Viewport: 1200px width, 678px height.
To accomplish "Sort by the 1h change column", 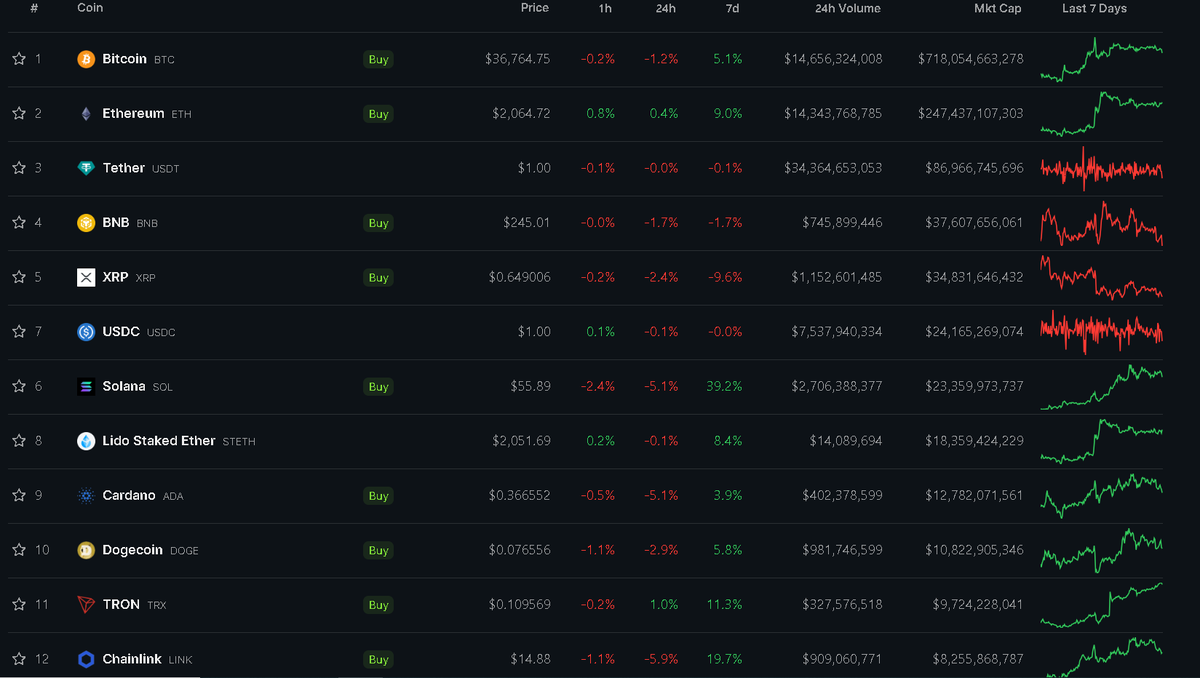I will pos(606,8).
